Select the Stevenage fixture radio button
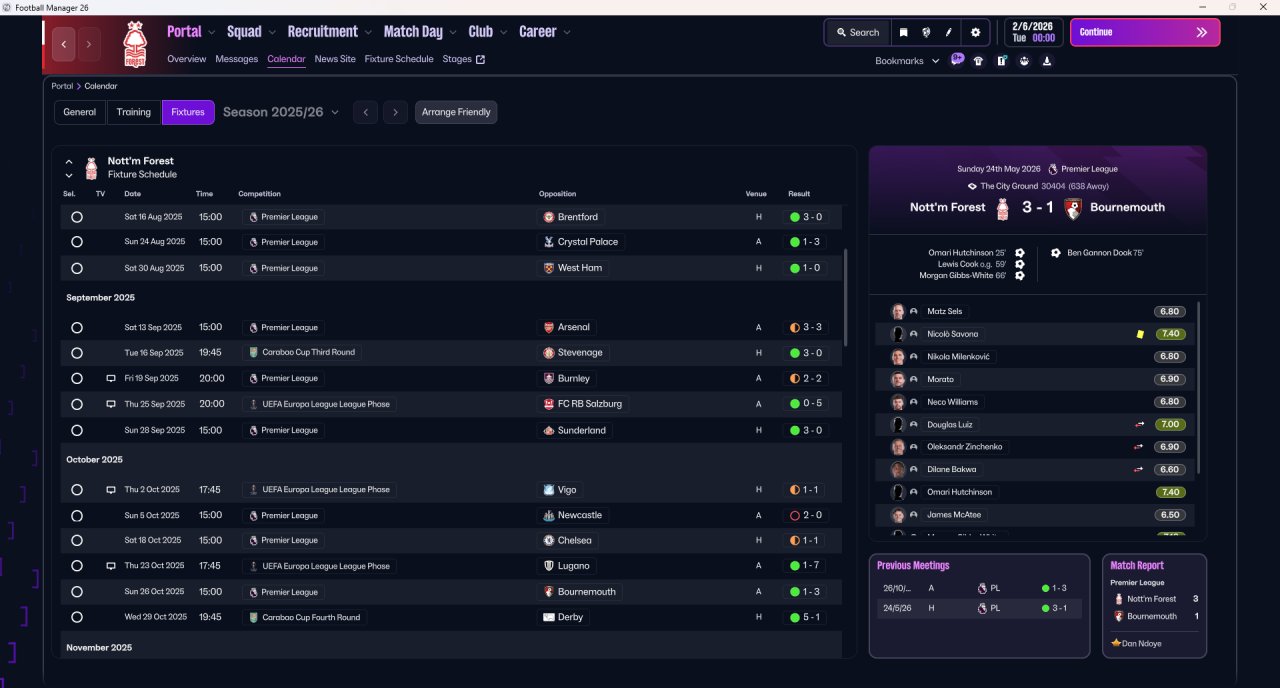Screen dimensions: 1280x688 click(x=77, y=353)
